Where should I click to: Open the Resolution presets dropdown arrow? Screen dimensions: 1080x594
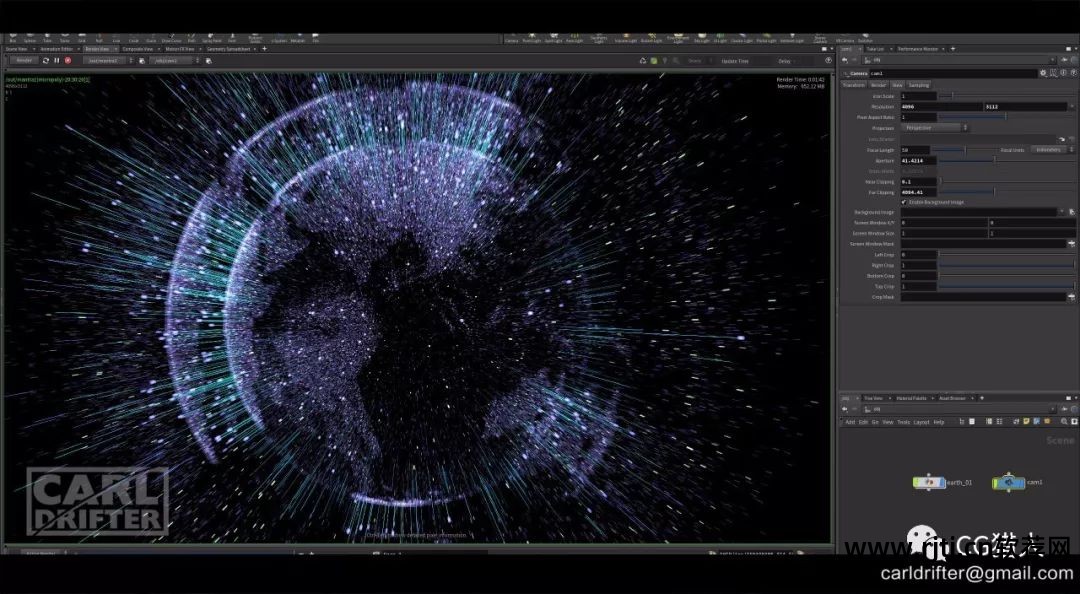(1071, 107)
